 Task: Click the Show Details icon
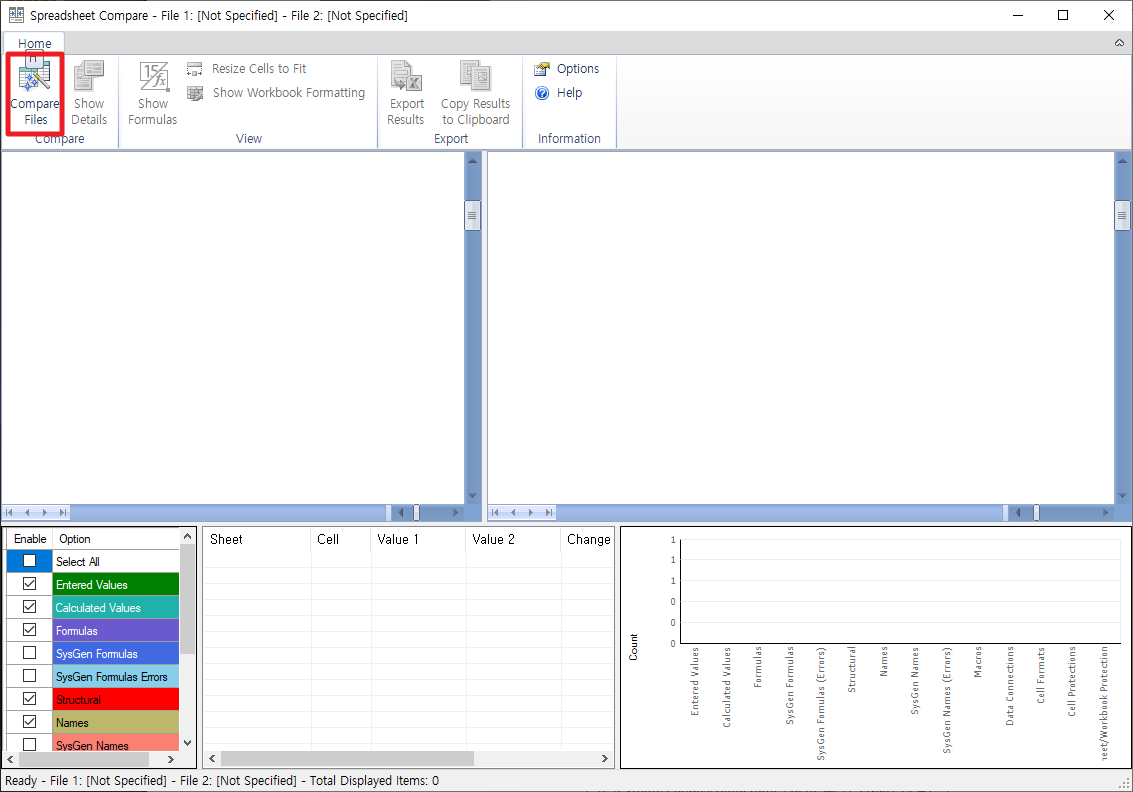point(89,77)
